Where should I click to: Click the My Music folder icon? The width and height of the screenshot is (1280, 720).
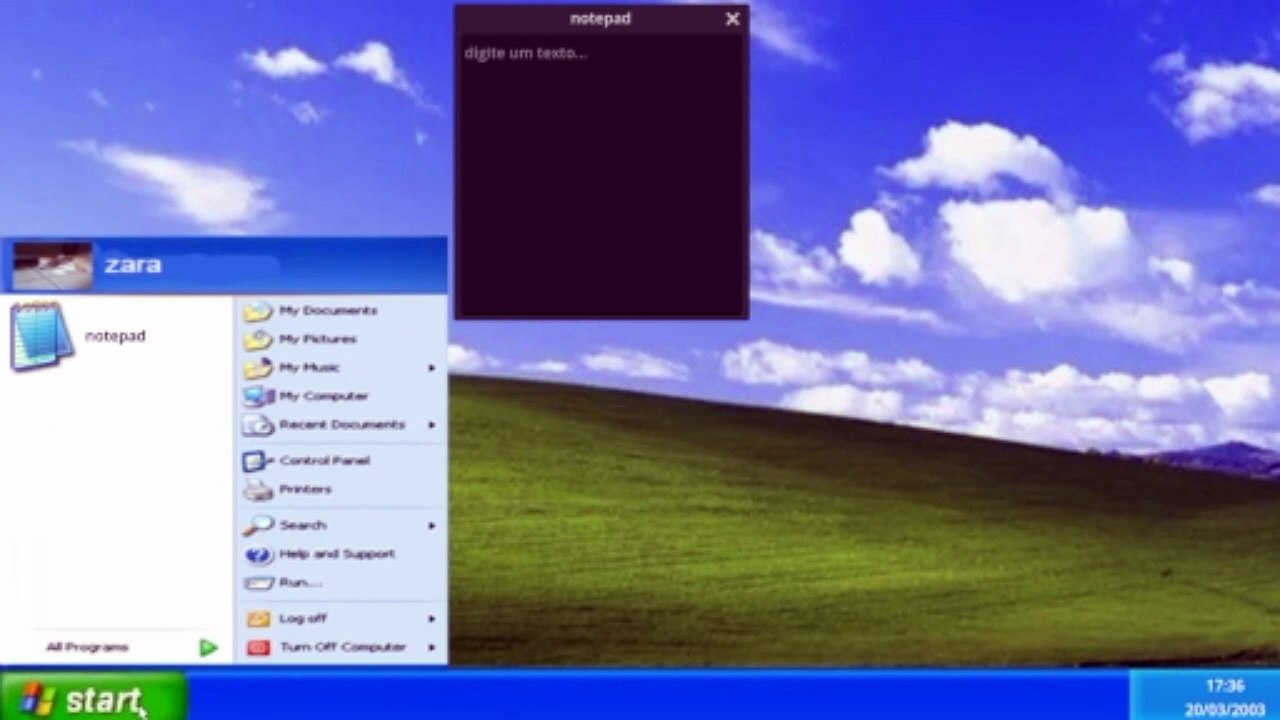[258, 368]
